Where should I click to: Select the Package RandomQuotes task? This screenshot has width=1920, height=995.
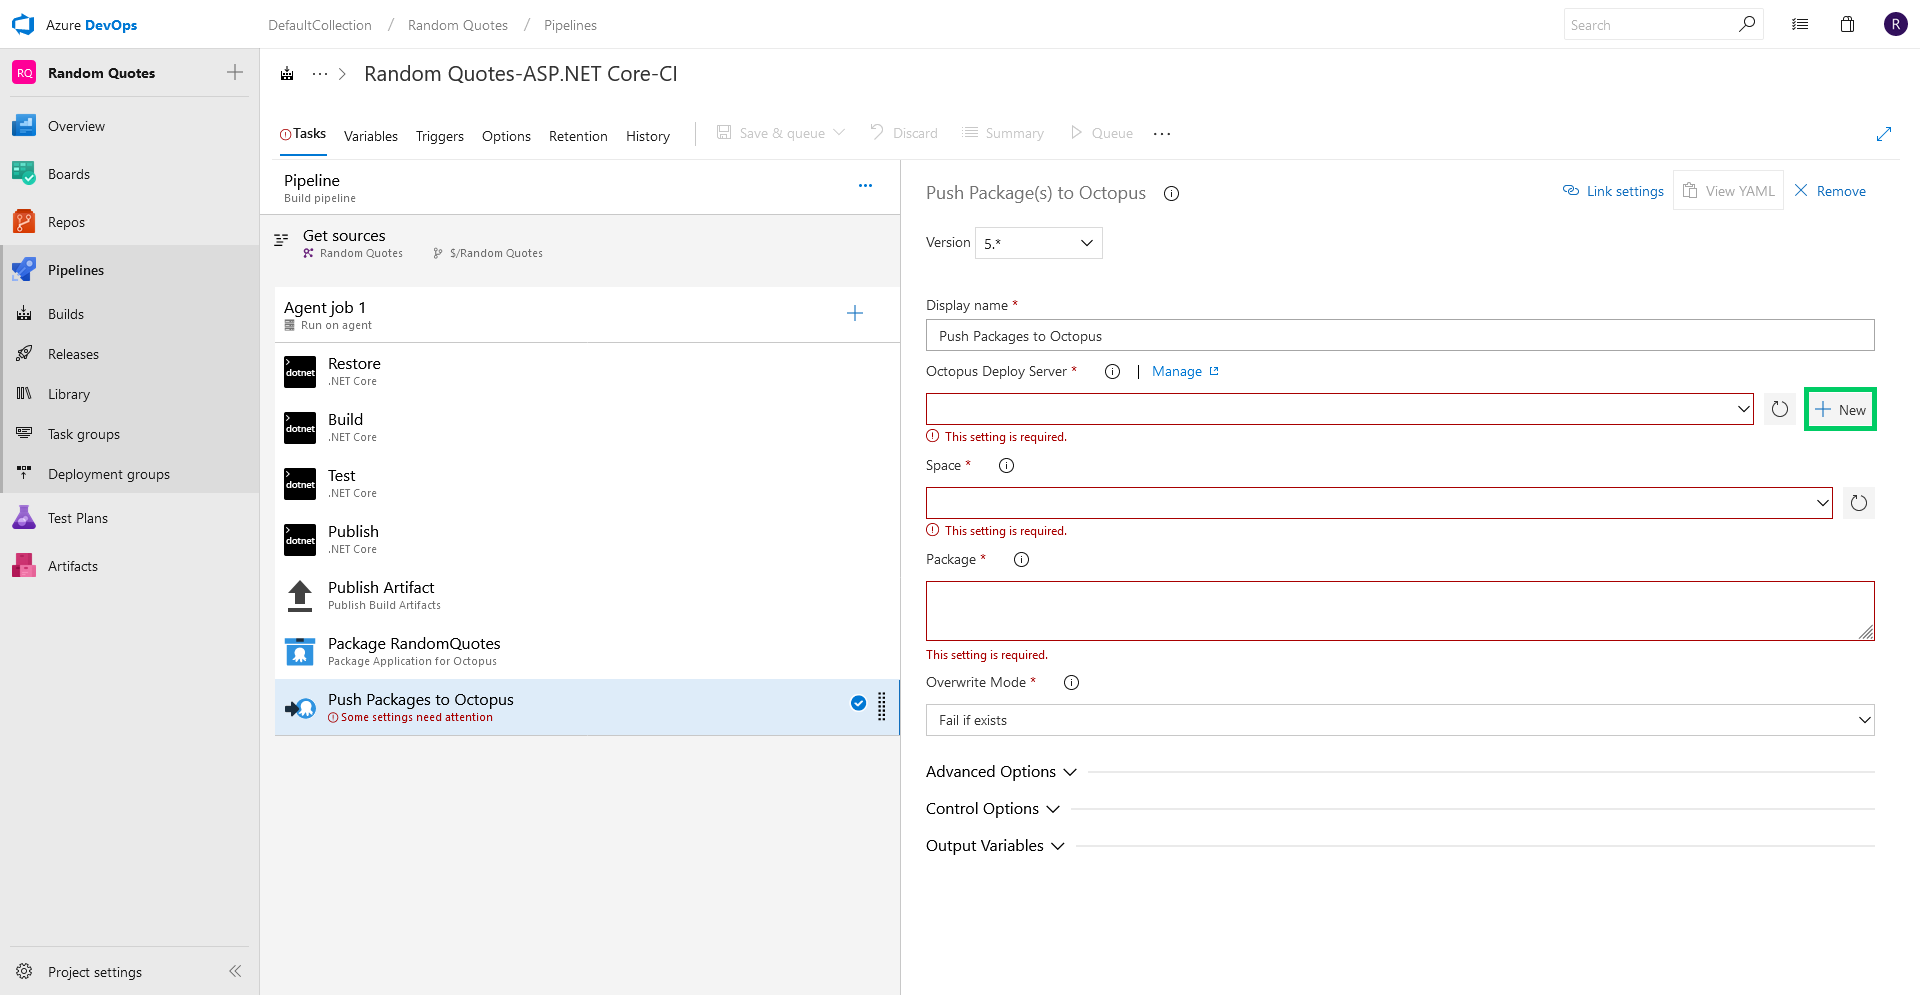pyautogui.click(x=587, y=651)
